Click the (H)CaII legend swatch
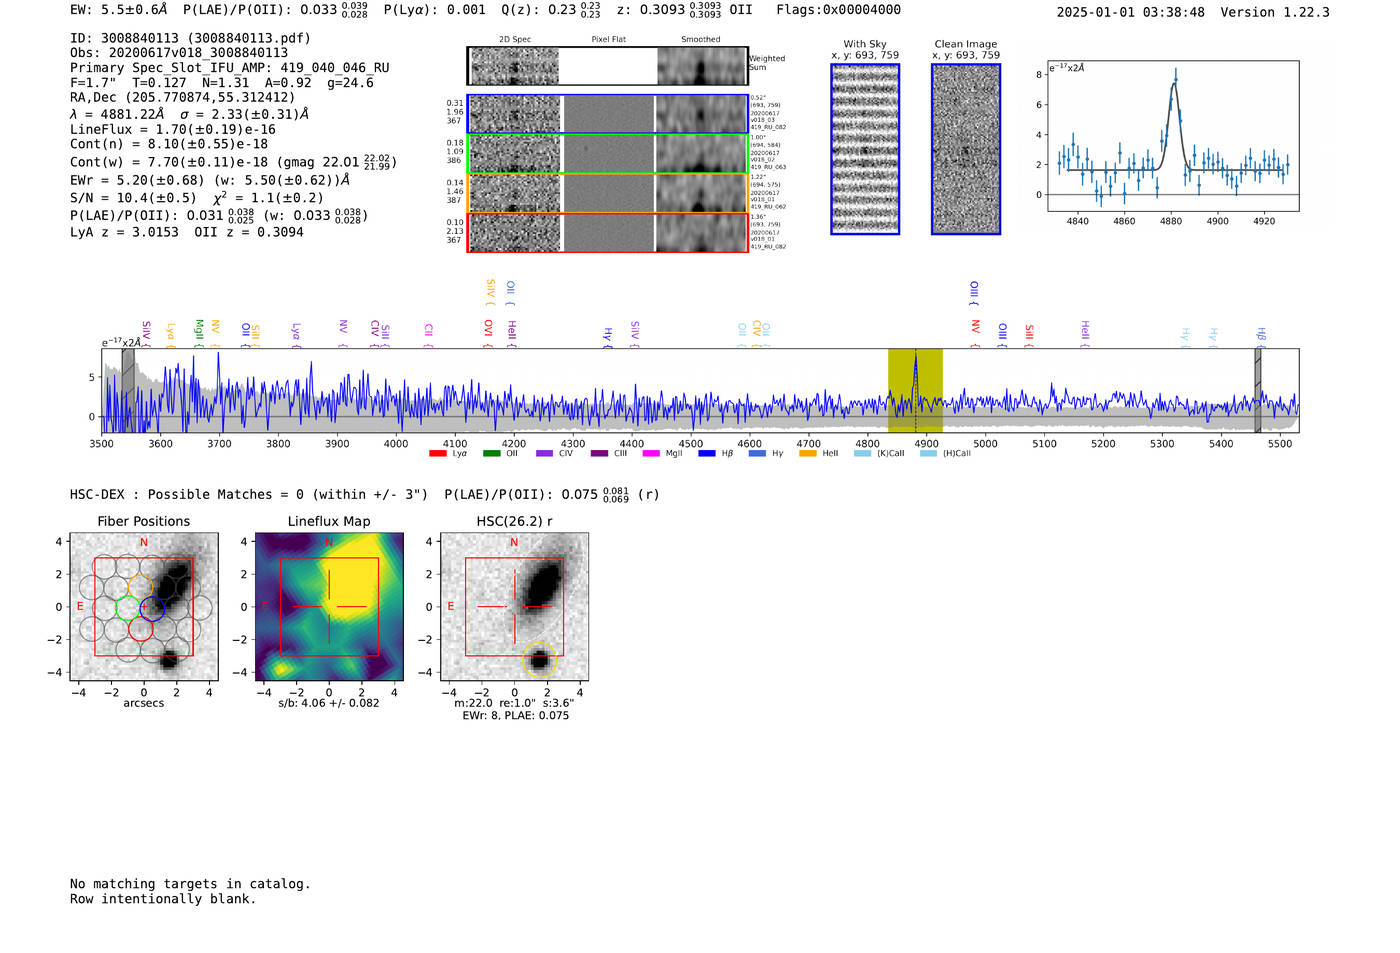1400x953 pixels. (928, 453)
